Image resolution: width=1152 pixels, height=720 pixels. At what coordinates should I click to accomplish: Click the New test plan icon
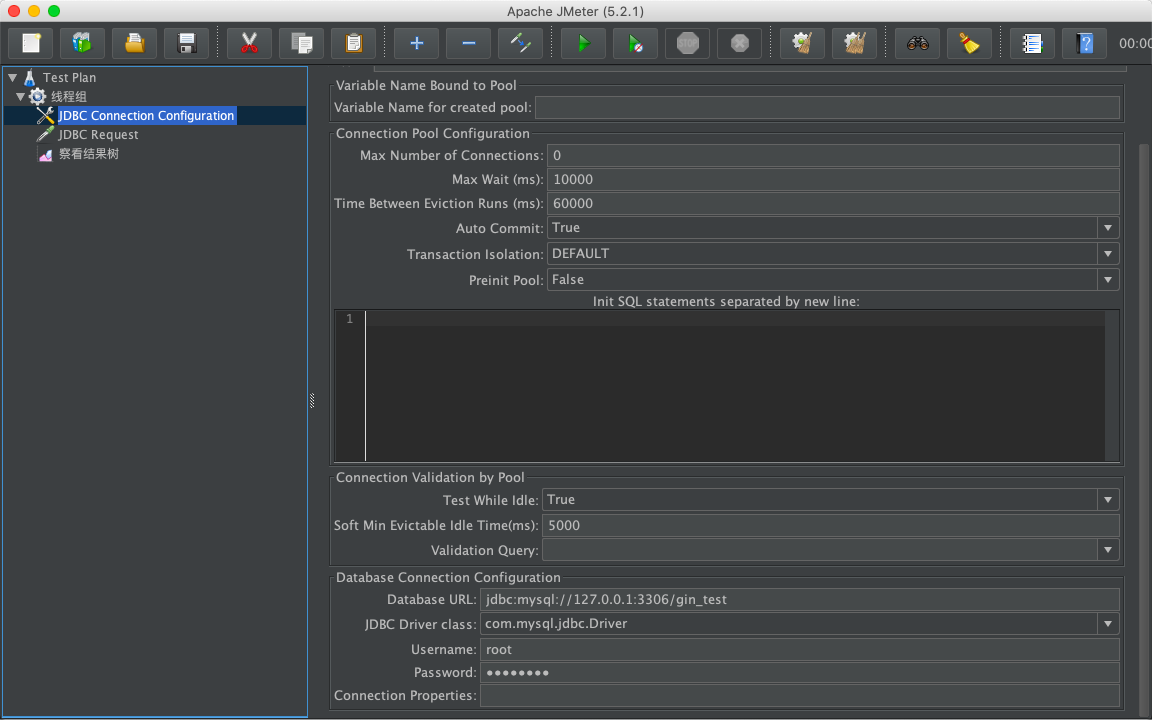click(x=31, y=43)
